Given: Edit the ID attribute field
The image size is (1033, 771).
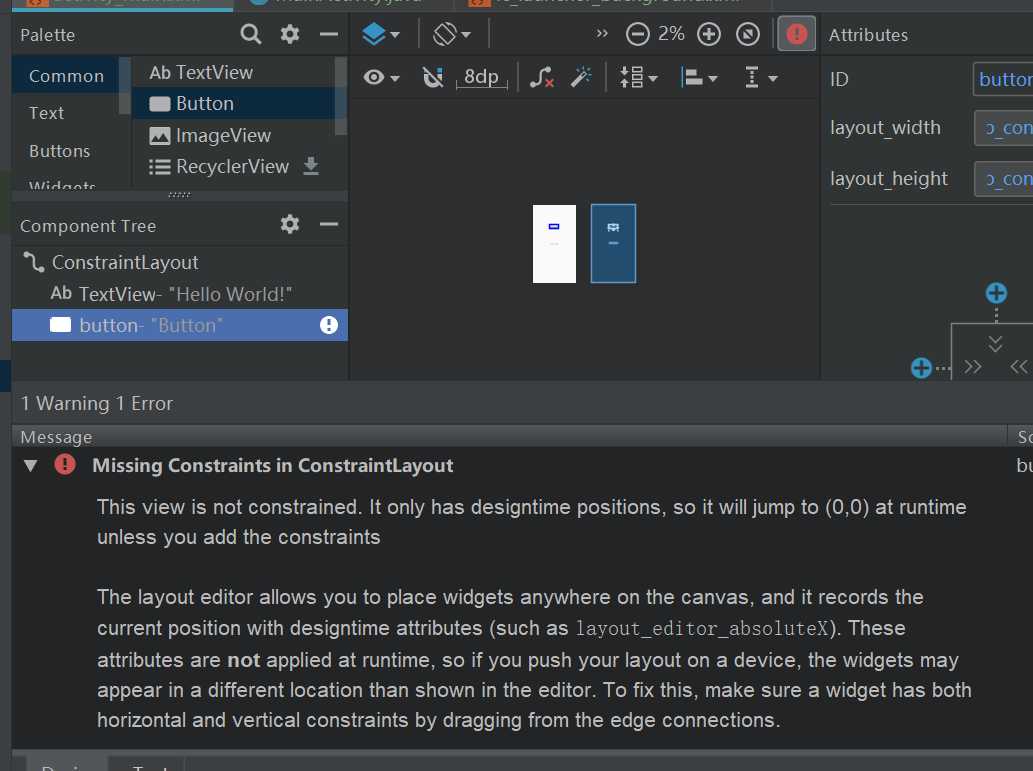Looking at the screenshot, I should click(1003, 79).
